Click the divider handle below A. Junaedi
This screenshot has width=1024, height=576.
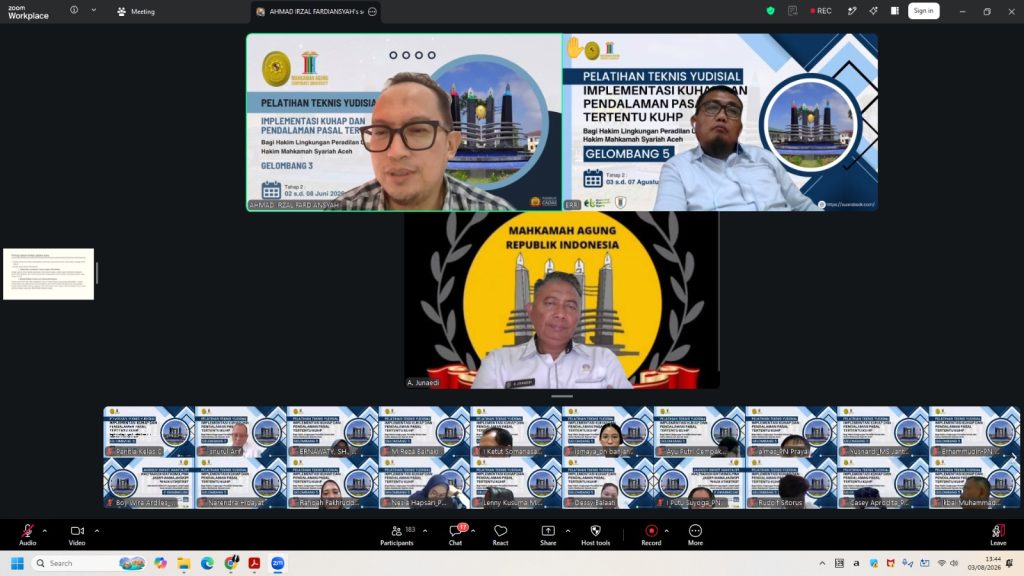pos(562,396)
